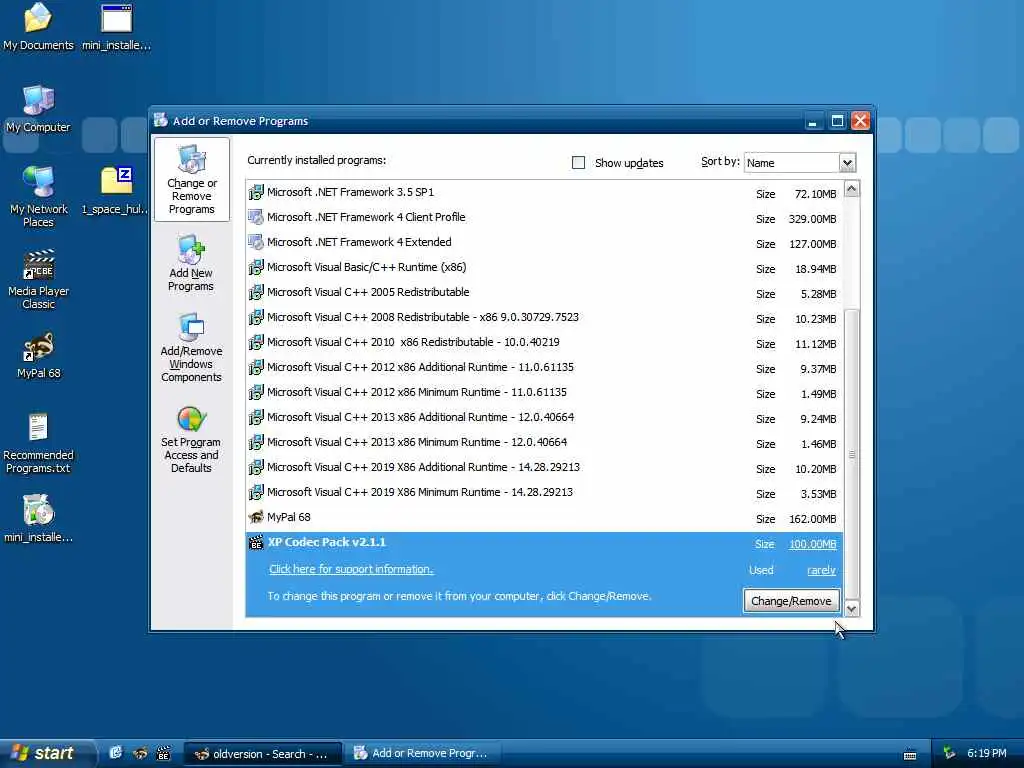Select Visual C++ 2019 X86 Minimum Runtime row
This screenshot has width=1024, height=768.
545,492
